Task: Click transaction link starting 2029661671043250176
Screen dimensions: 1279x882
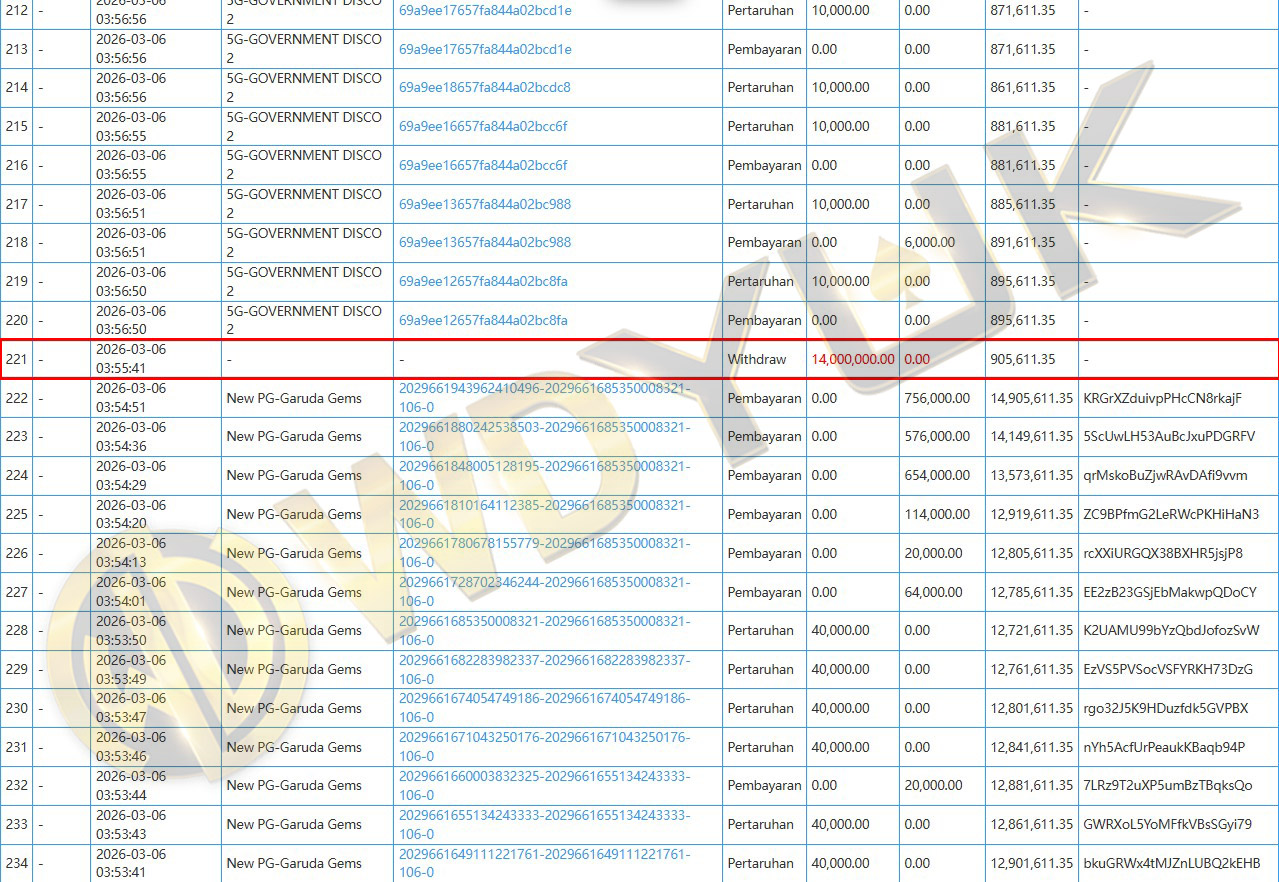Action: (x=544, y=737)
